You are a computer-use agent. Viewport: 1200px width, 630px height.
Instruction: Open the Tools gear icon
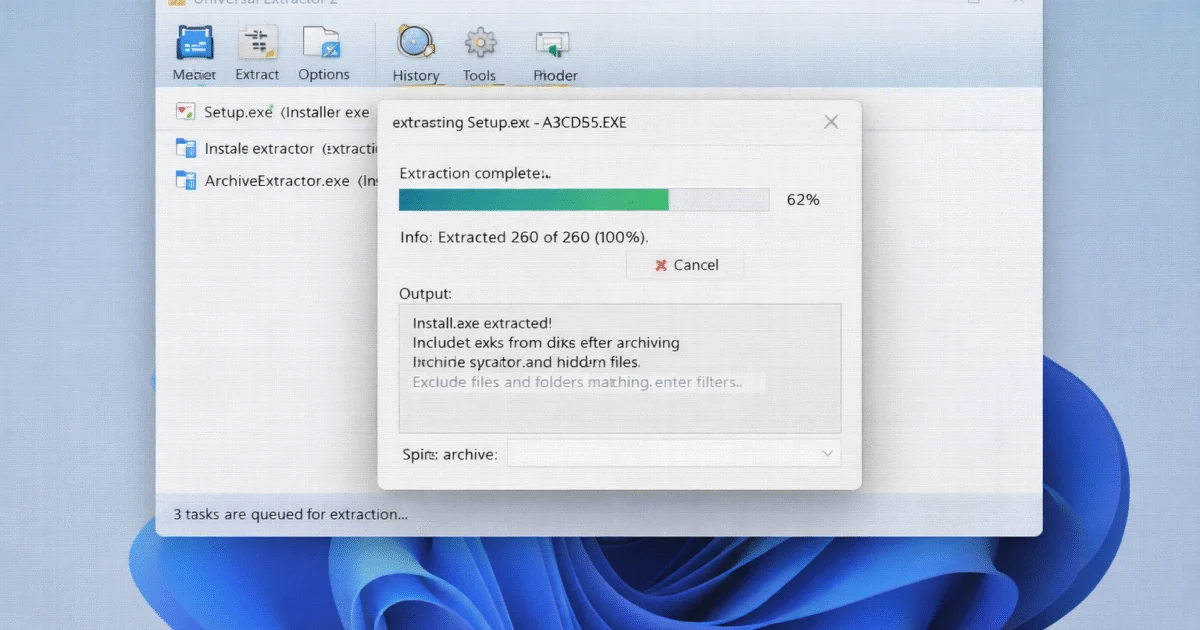tap(480, 43)
